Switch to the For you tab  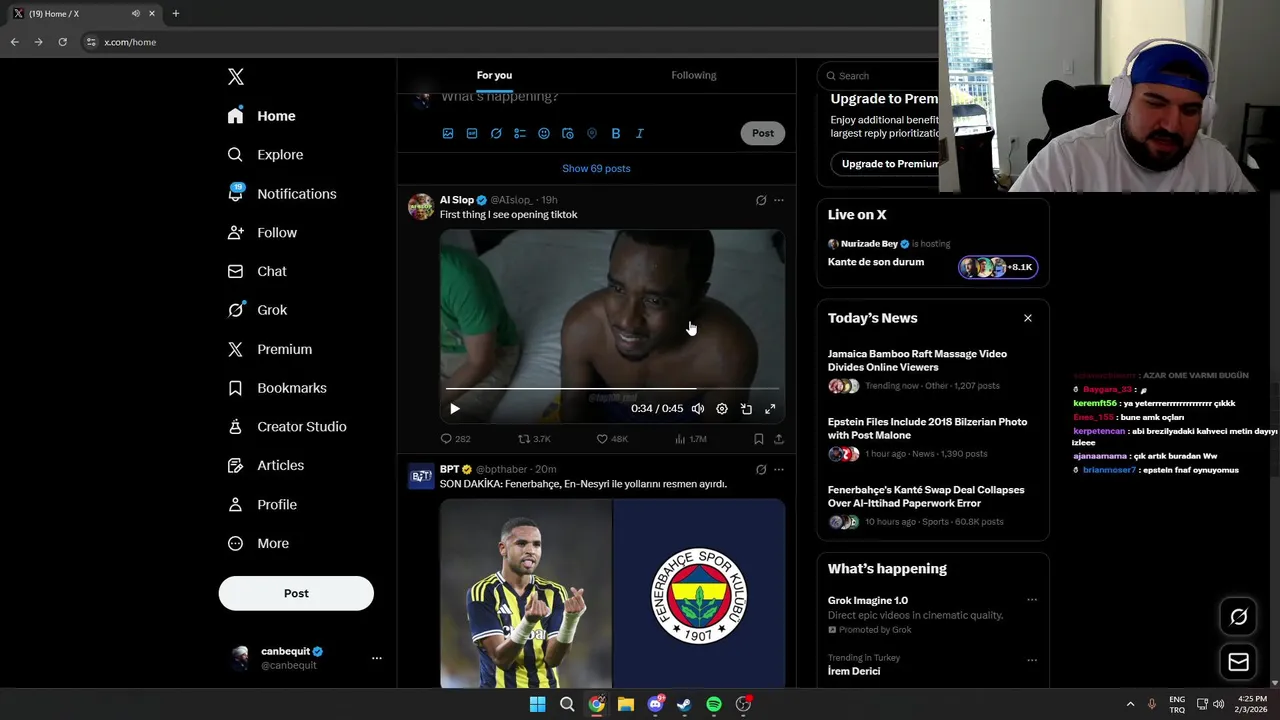[494, 75]
